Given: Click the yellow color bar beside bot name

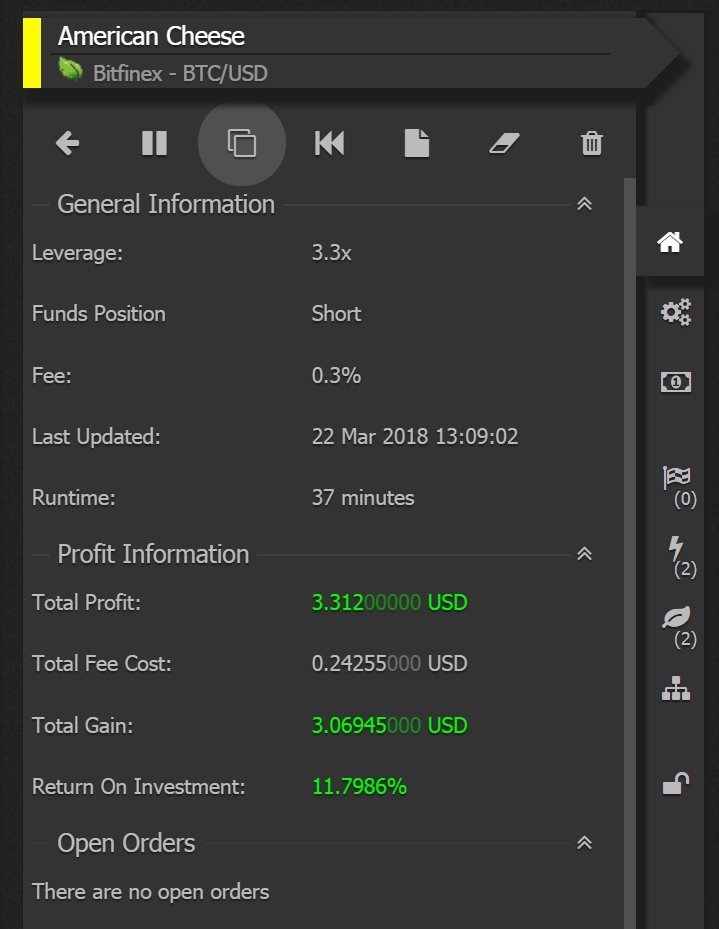Looking at the screenshot, I should [32, 53].
